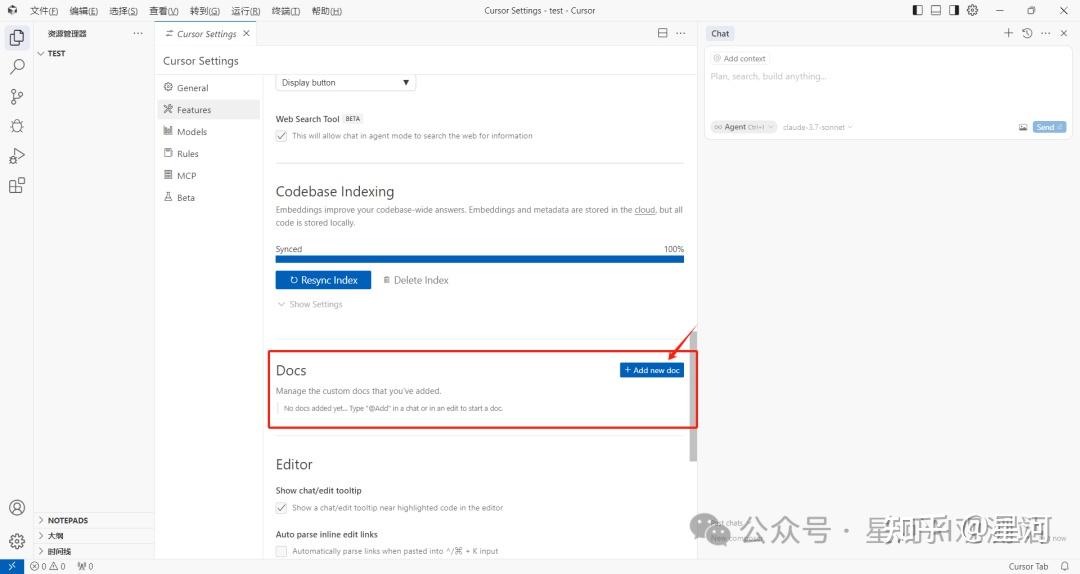The width and height of the screenshot is (1080, 574).
Task: Uncheck Show chat/edit tooltip checkbox
Action: [281, 508]
